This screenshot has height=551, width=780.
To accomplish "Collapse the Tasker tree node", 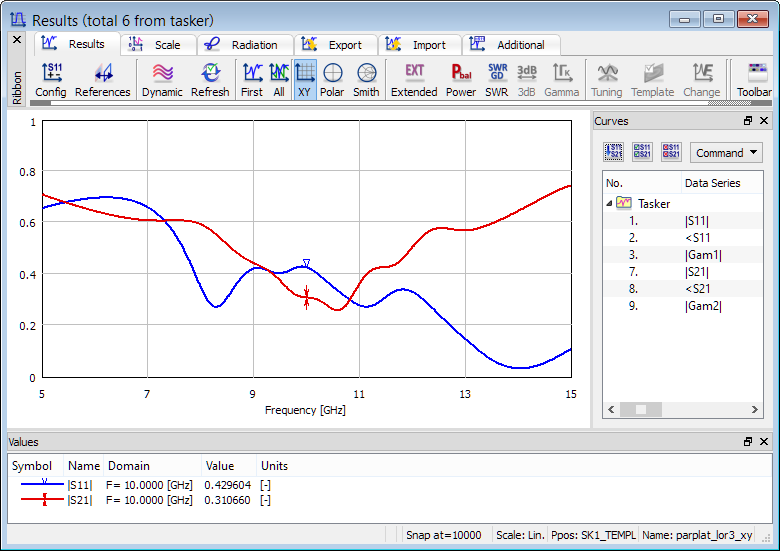I will (x=610, y=203).
